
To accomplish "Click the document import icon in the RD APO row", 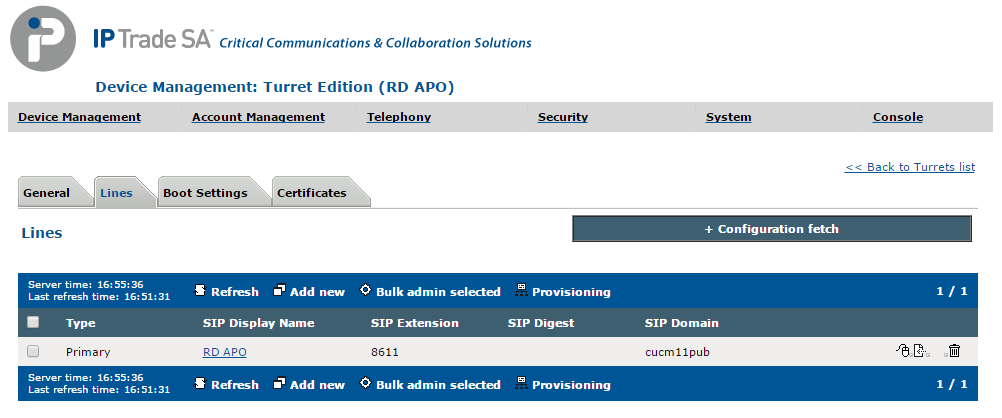I will [920, 351].
